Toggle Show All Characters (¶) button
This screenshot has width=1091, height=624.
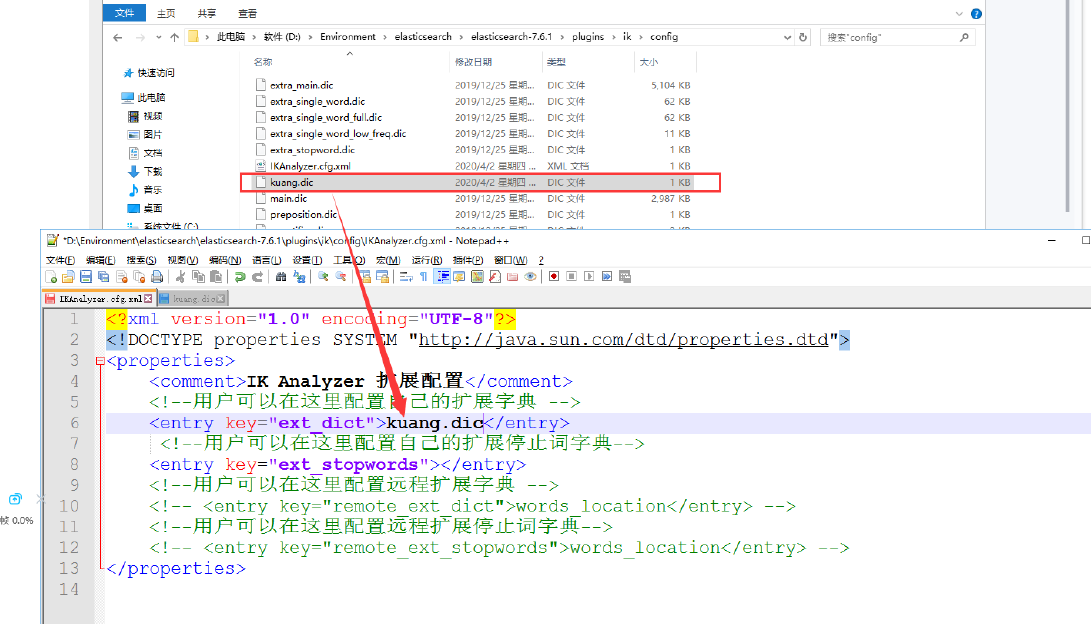pos(423,277)
